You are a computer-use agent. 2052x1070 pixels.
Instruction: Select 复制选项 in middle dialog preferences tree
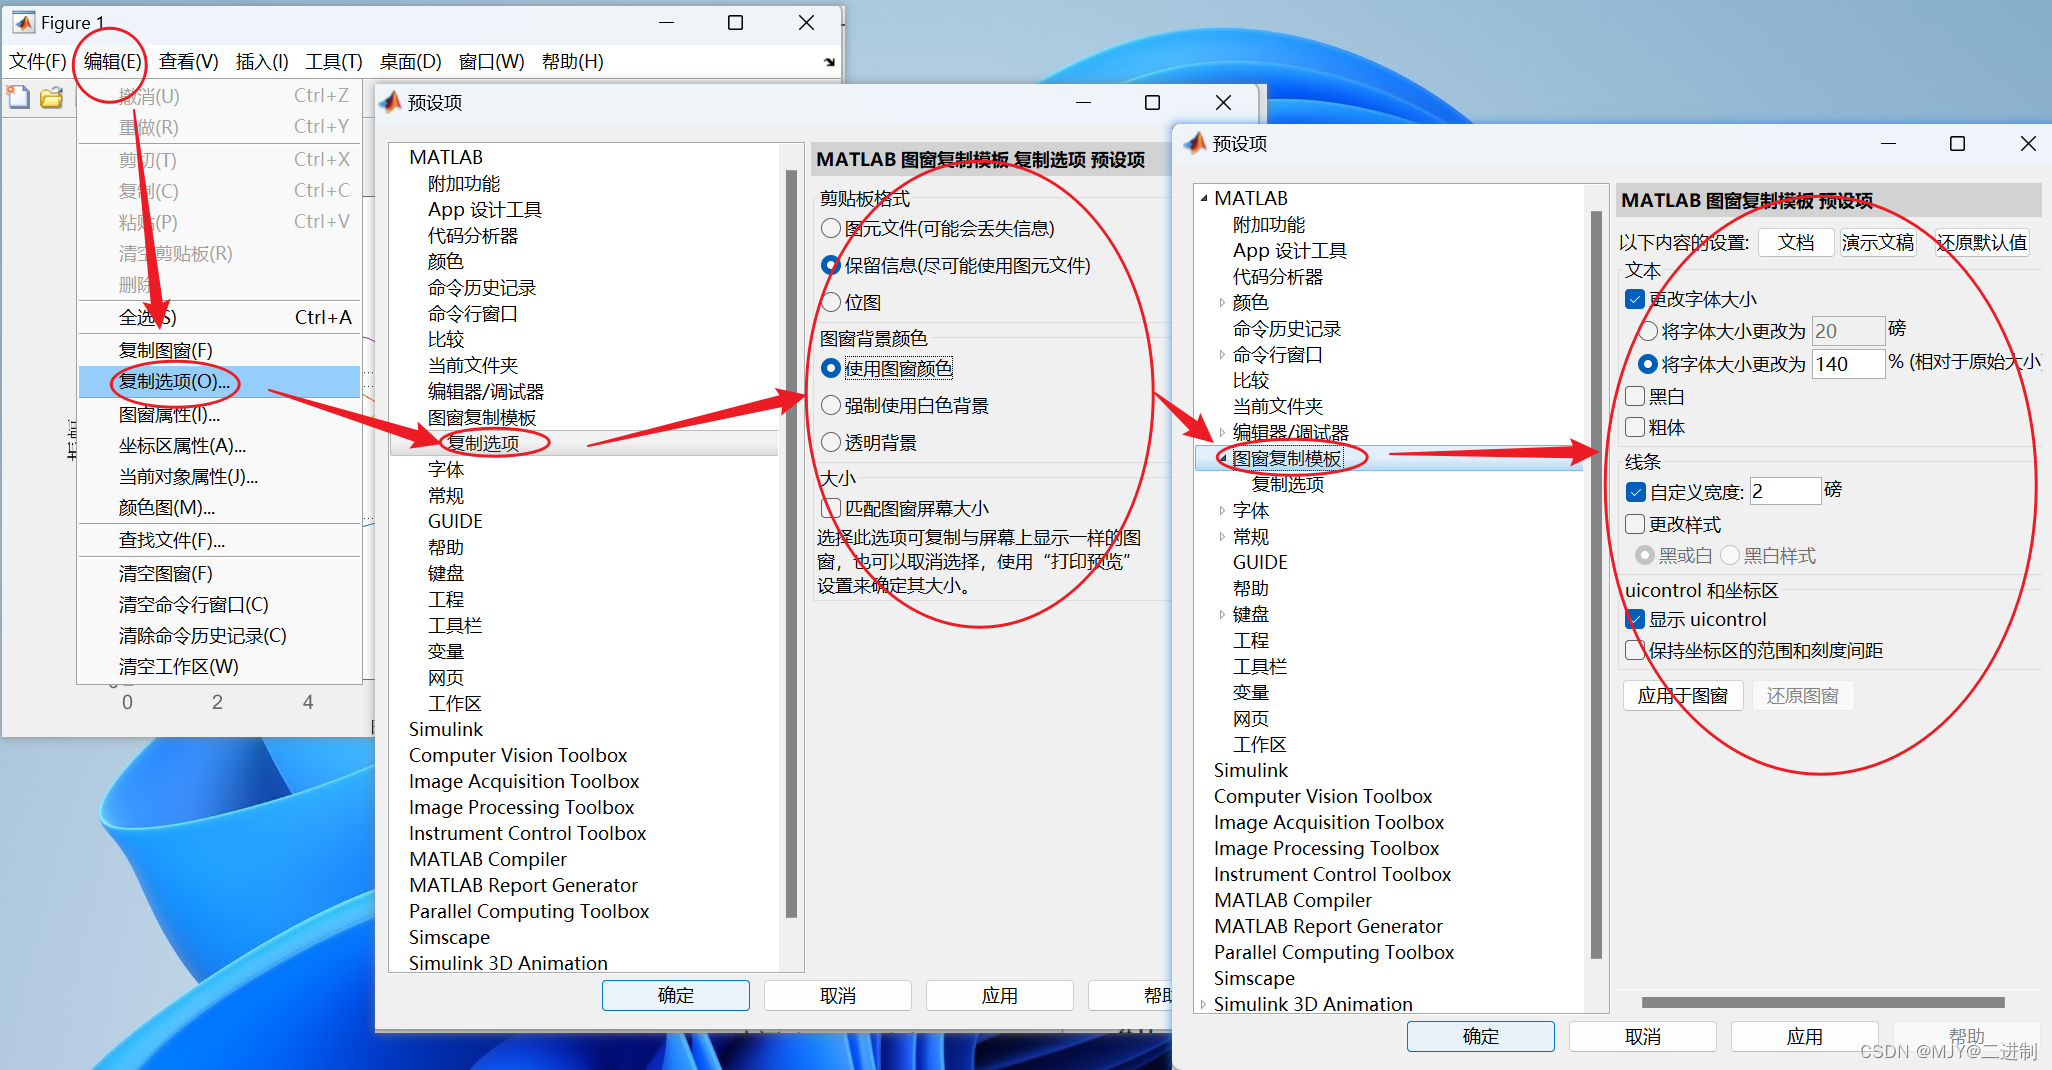pyautogui.click(x=483, y=443)
